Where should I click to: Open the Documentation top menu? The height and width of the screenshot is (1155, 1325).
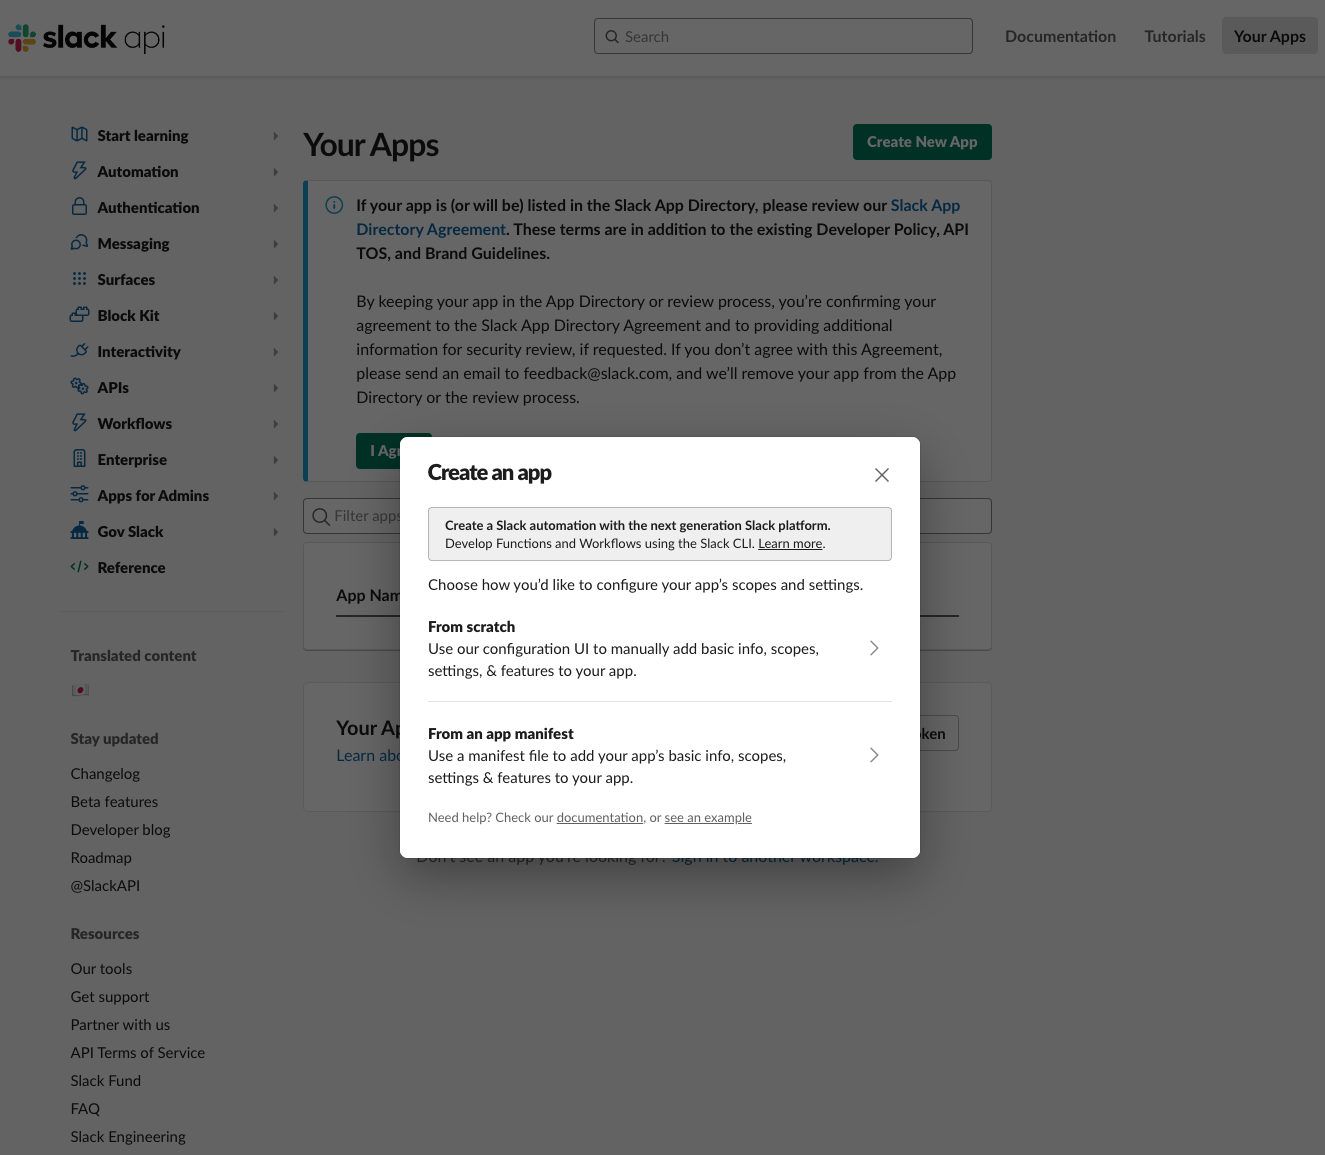pos(1060,36)
